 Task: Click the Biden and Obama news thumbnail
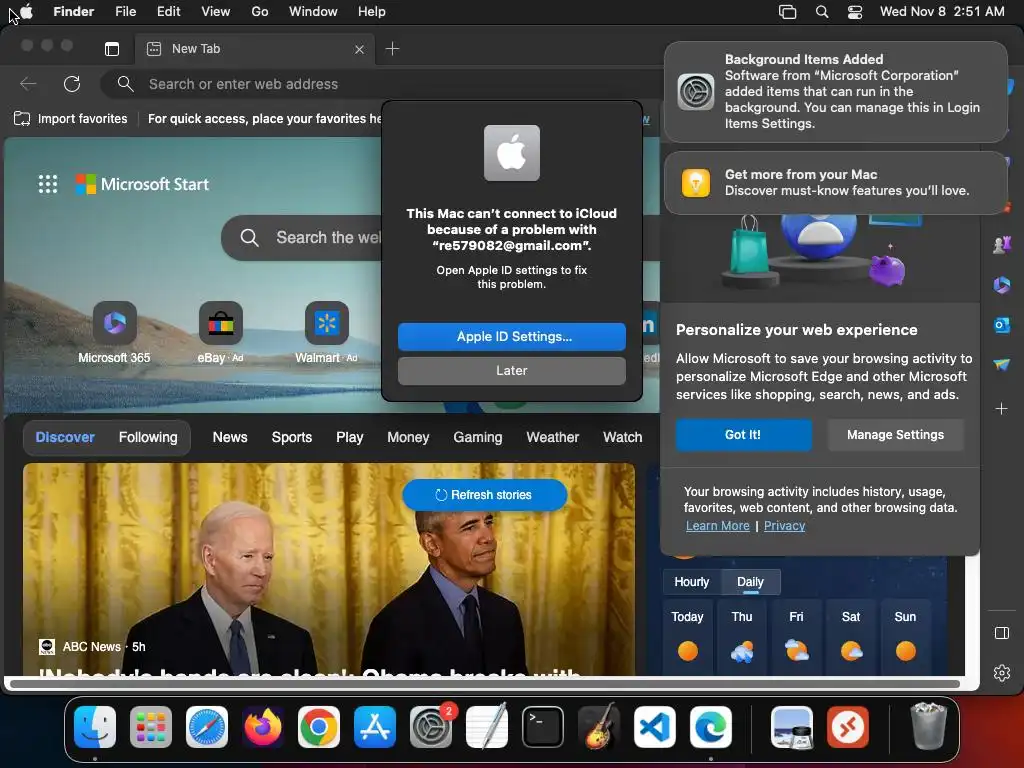[x=328, y=569]
